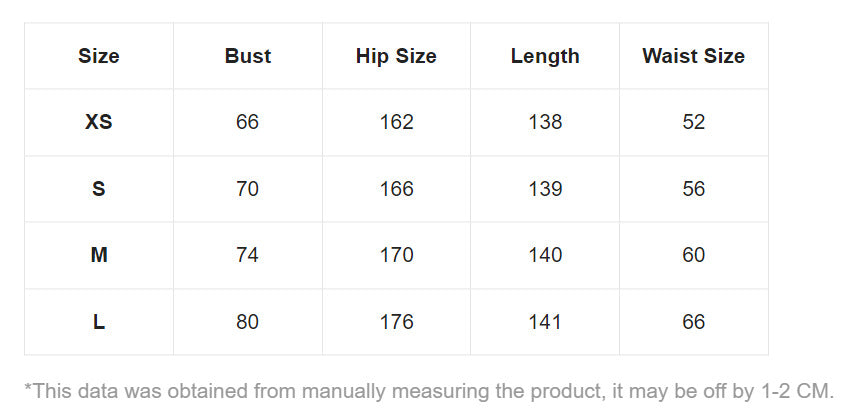Viewport: 856px width, 417px height.
Task: Select the M size row label
Action: click(98, 255)
